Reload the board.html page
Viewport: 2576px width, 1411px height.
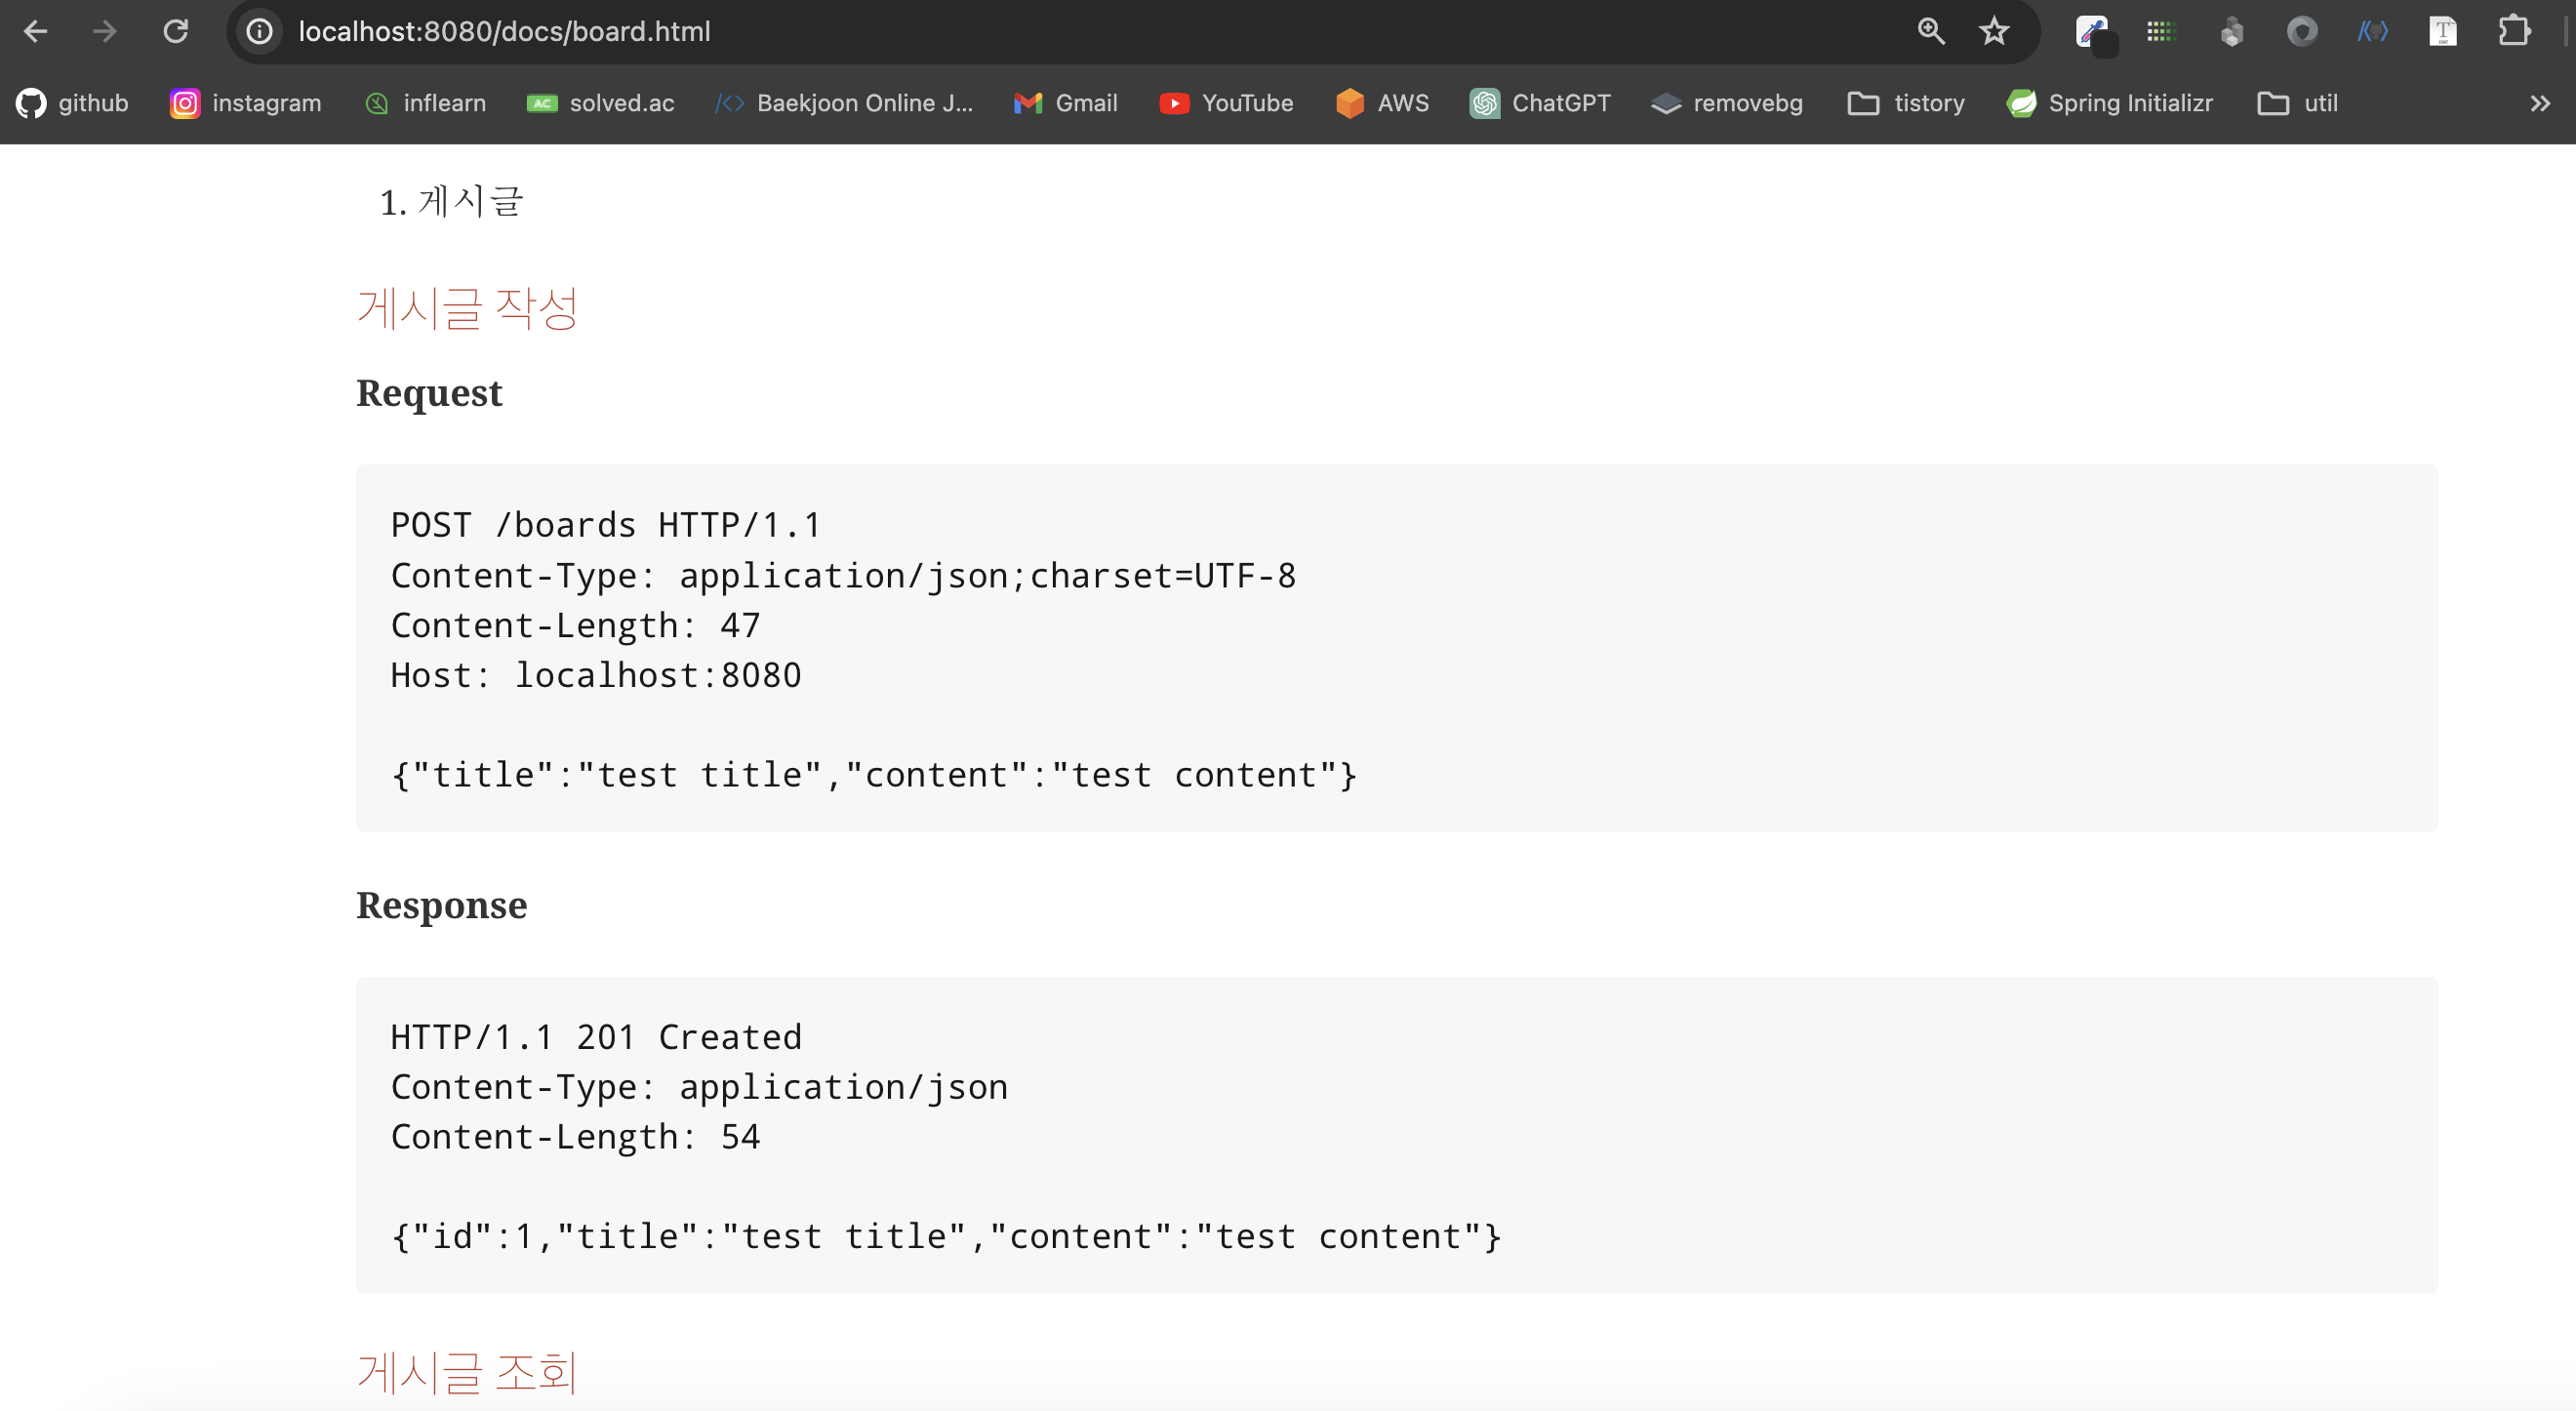176,31
